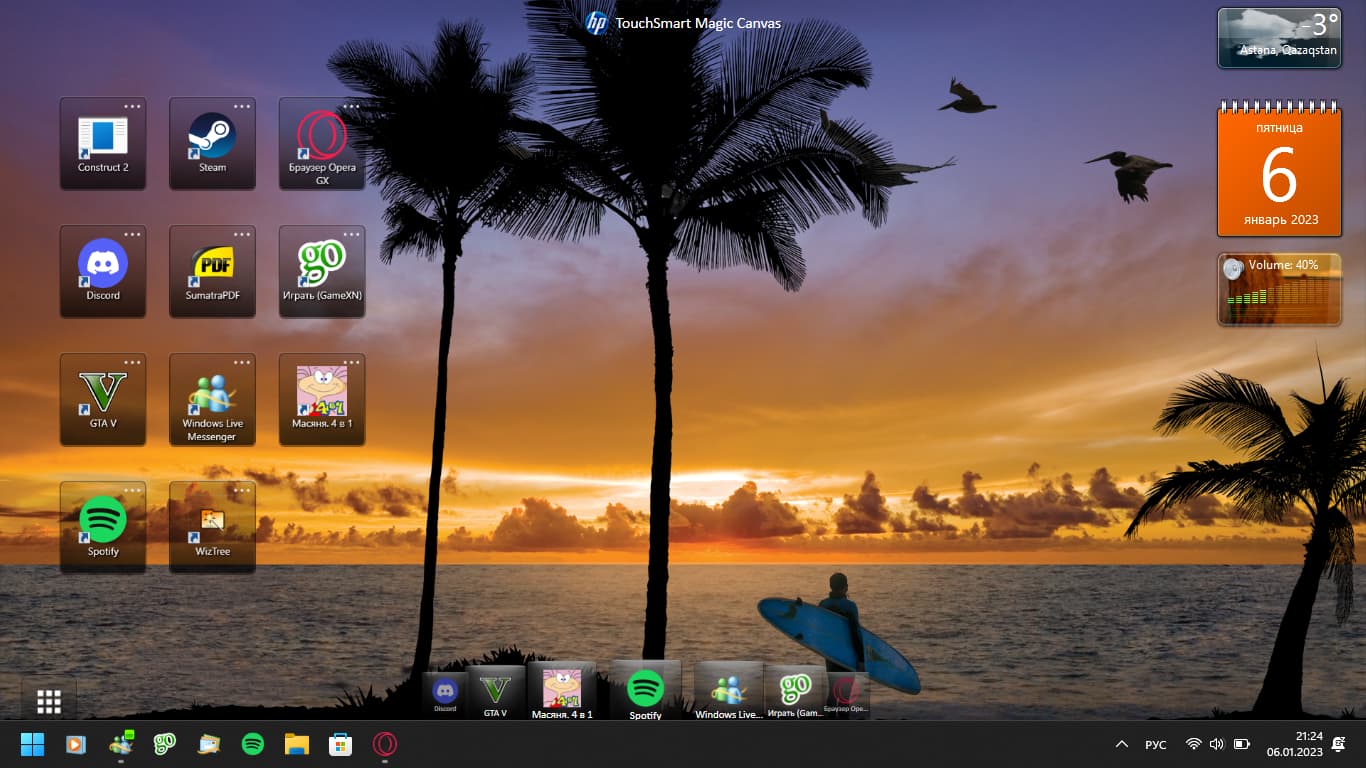The width and height of the screenshot is (1366, 768).
Task: Select Играть (Gam... in the carousel dock
Action: (x=795, y=694)
